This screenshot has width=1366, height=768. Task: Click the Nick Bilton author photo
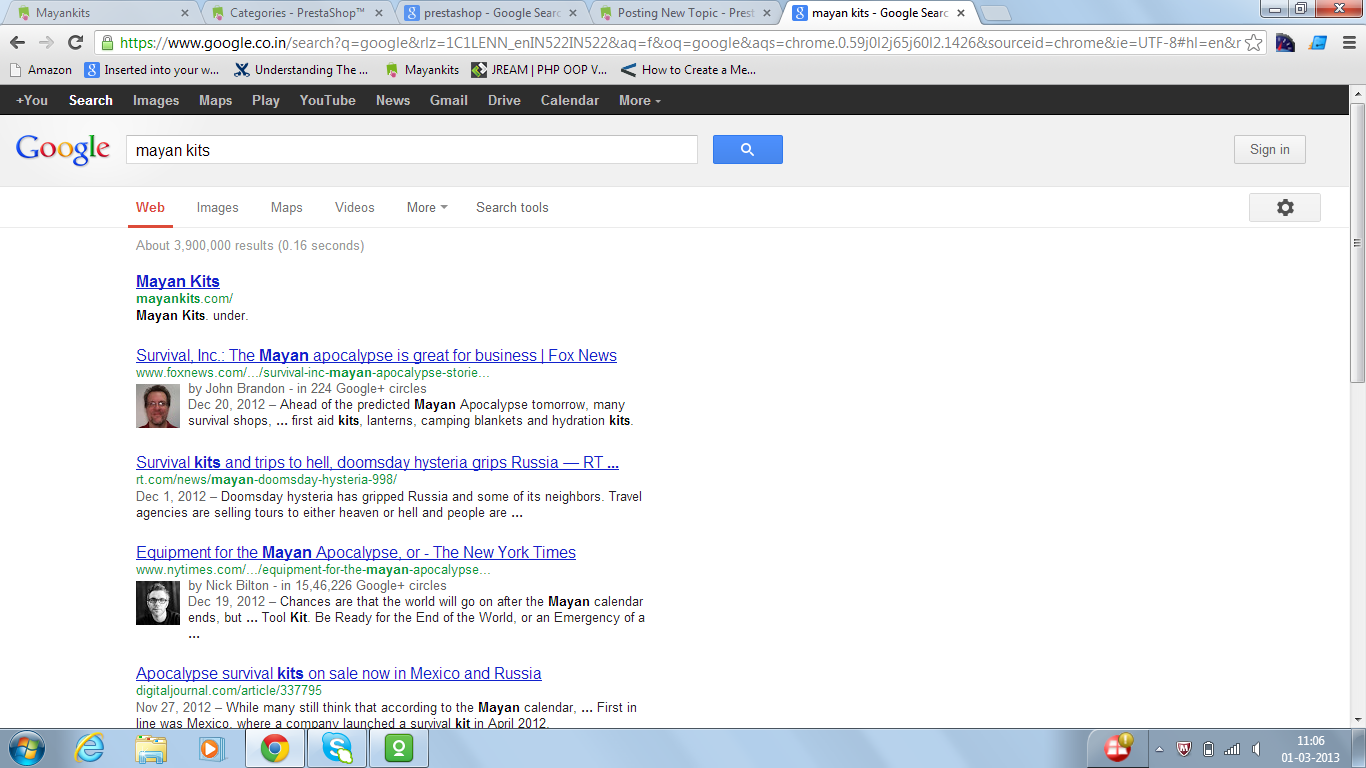click(158, 603)
